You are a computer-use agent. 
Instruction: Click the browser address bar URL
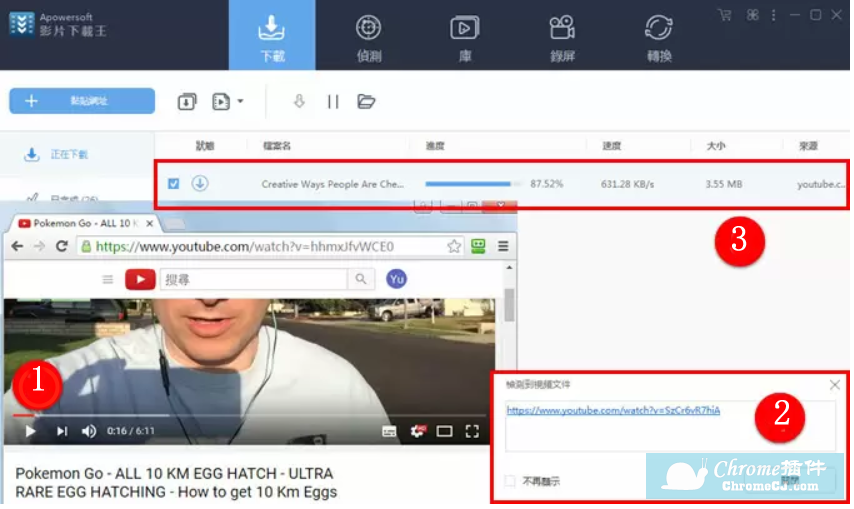245,247
